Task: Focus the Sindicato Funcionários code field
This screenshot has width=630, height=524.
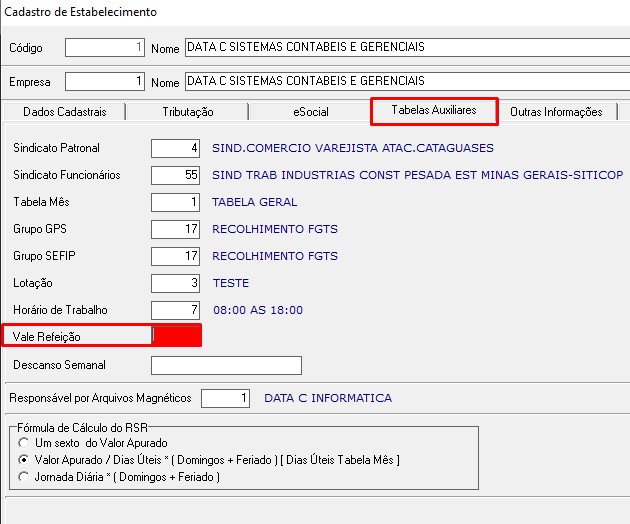Action: coord(176,175)
